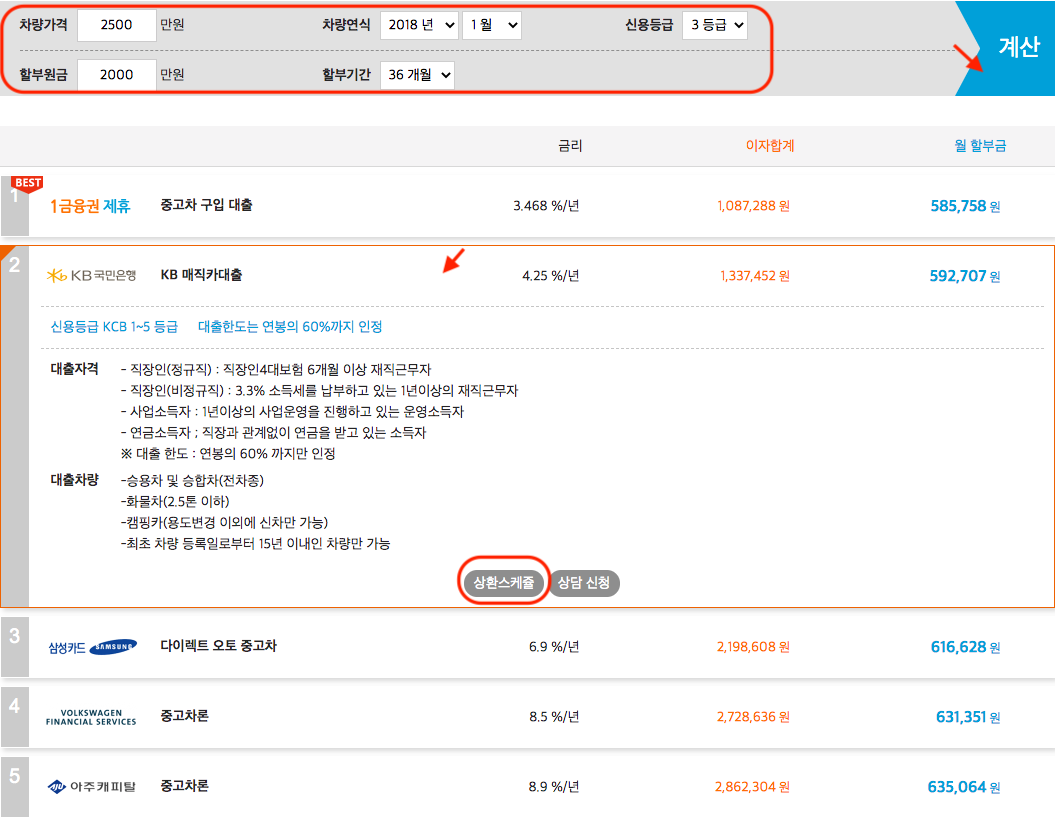Open the 차량연식 2018년 year dropdown
The width and height of the screenshot is (1055, 818).
(419, 26)
